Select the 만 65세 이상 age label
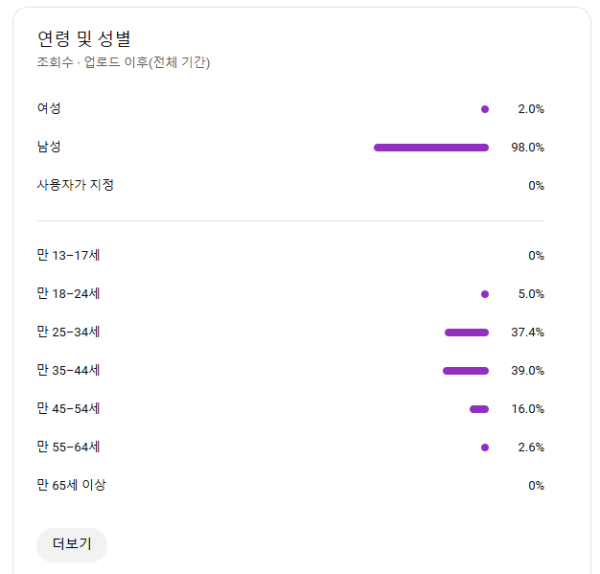Image resolution: width=600 pixels, height=574 pixels. coord(71,485)
